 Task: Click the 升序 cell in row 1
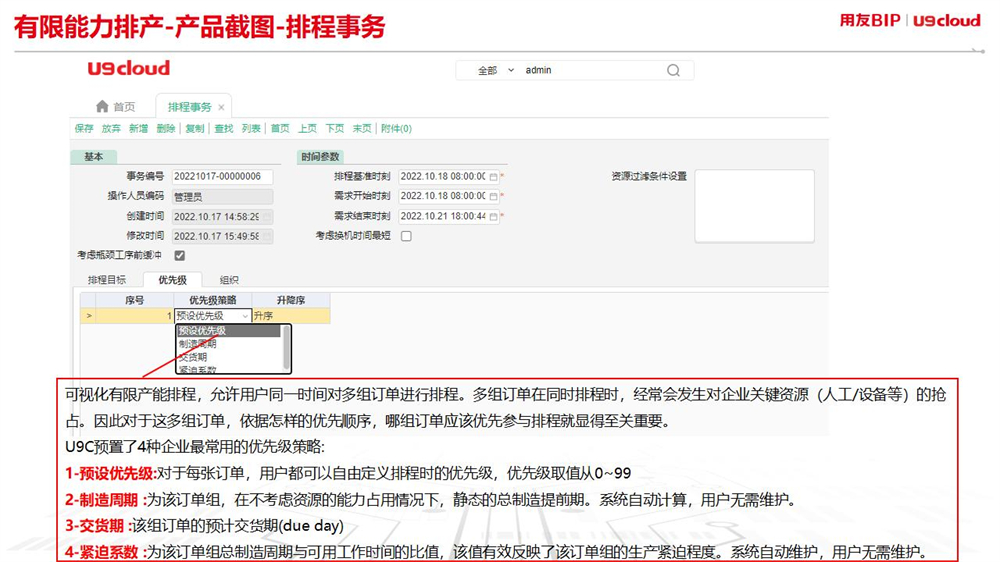click(x=291, y=316)
